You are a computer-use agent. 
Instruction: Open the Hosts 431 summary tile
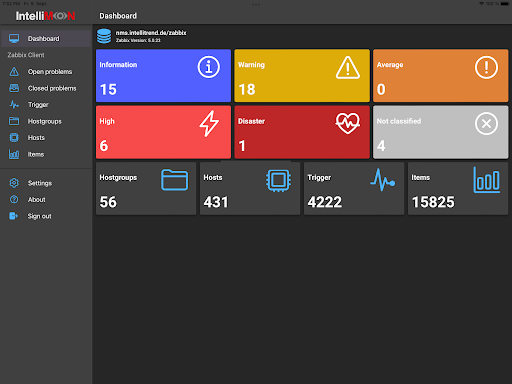[x=250, y=189]
